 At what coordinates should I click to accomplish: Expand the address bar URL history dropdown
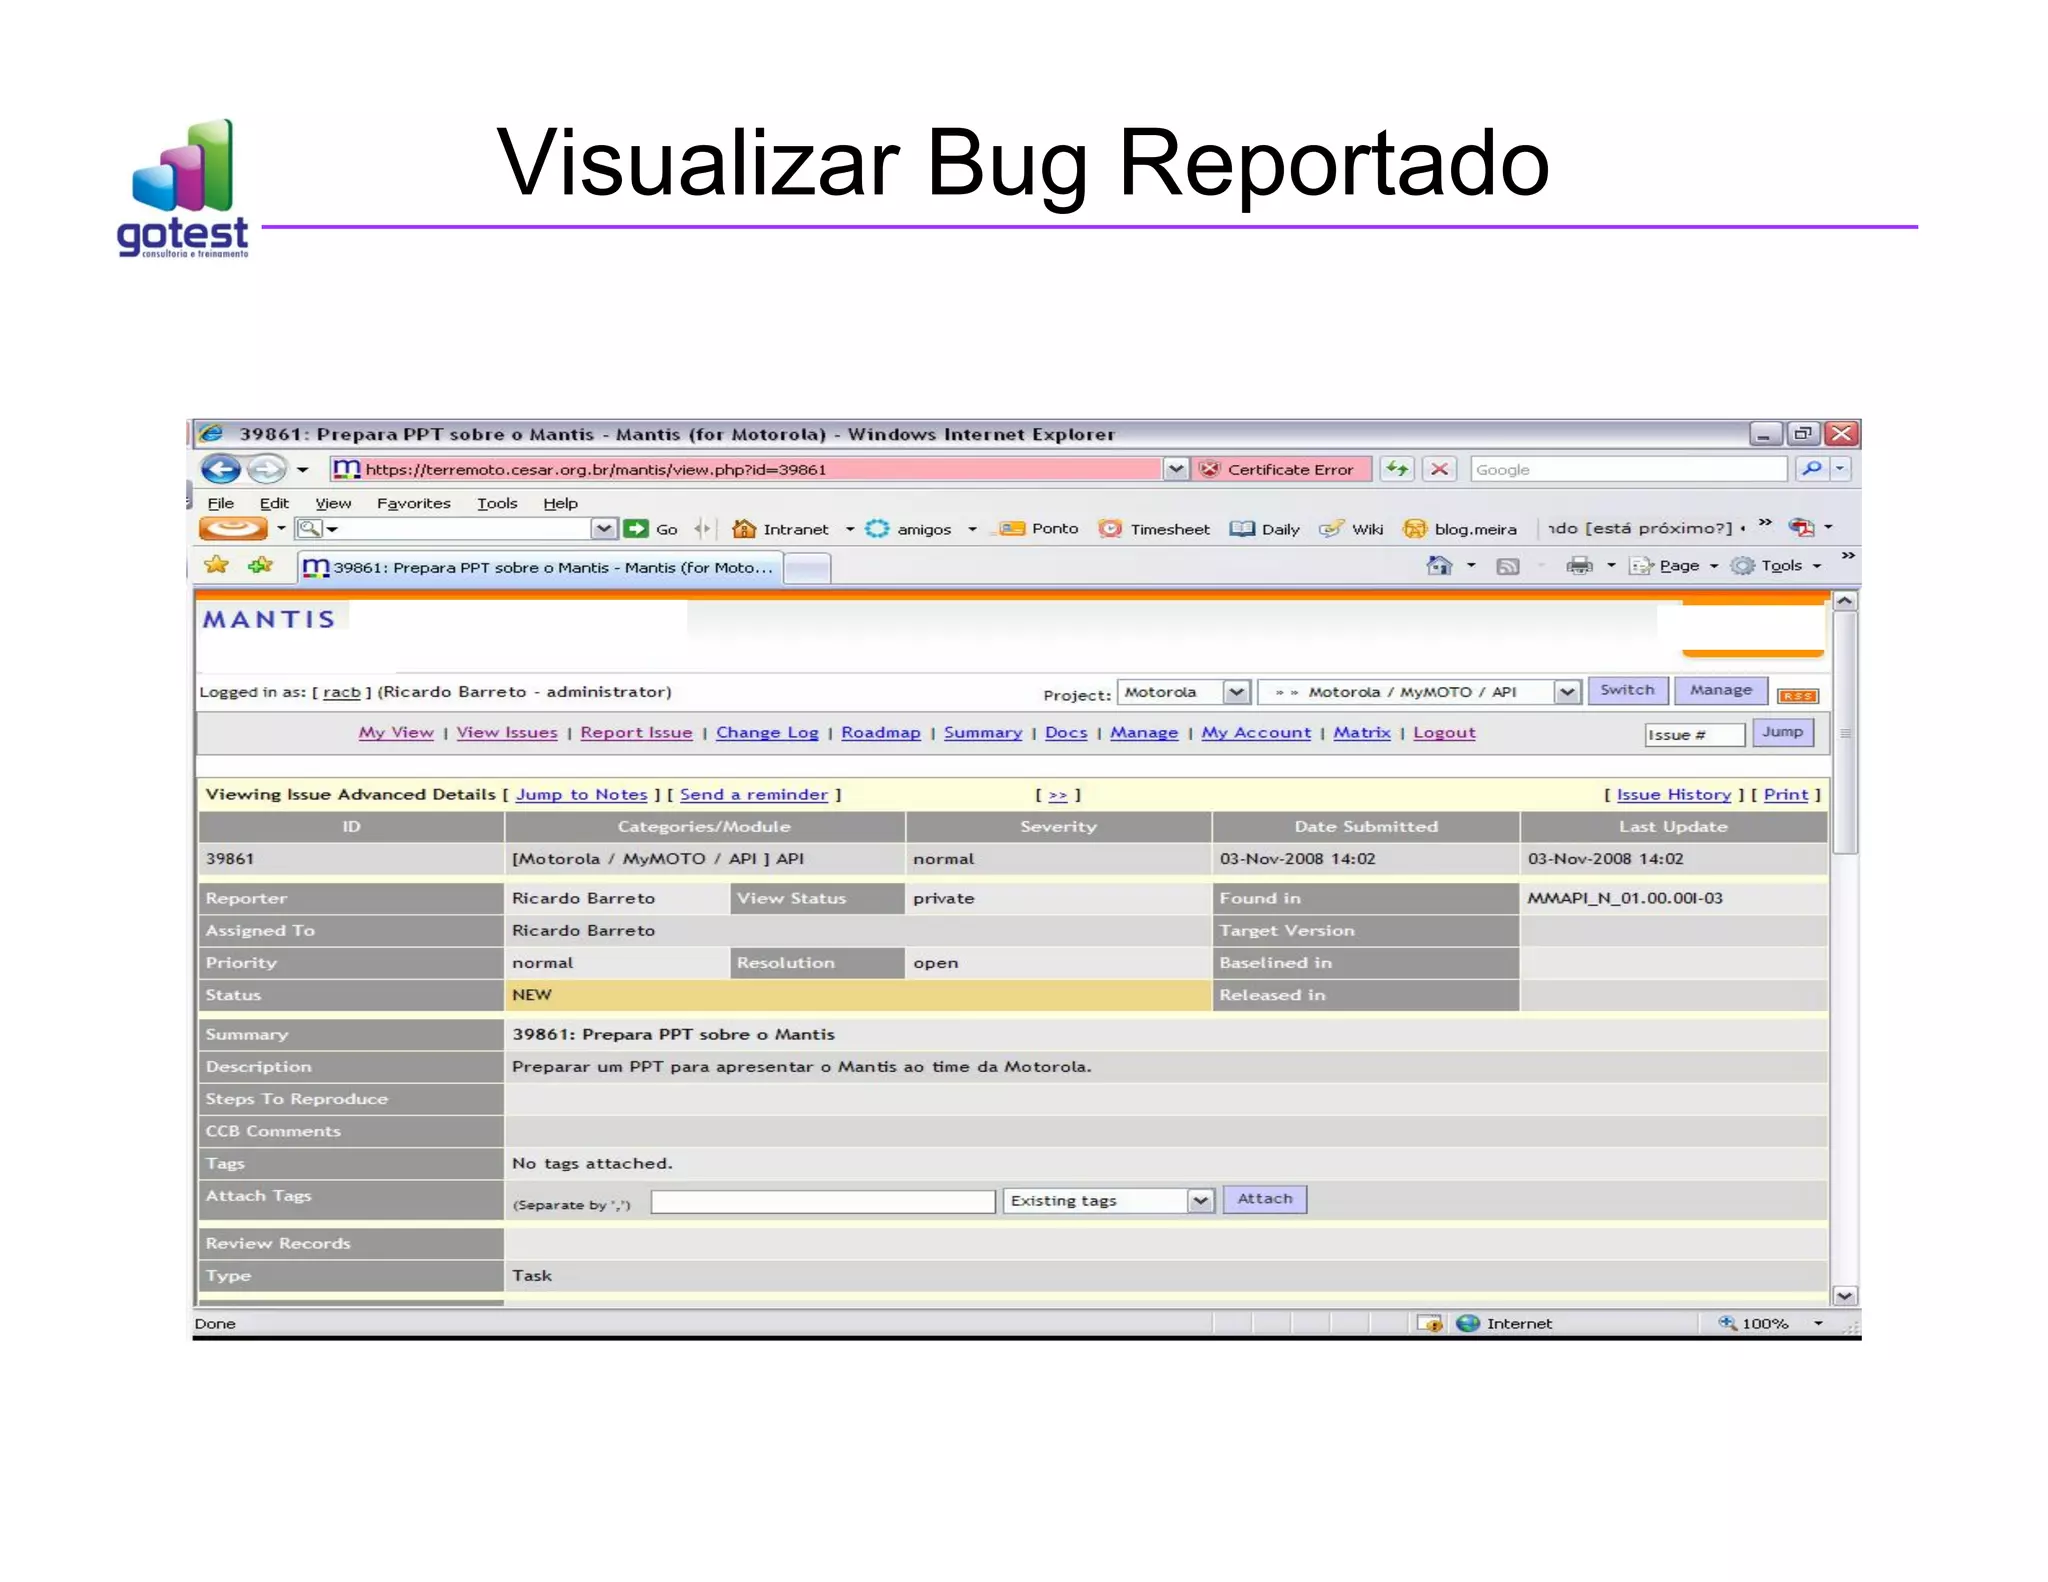1176,469
